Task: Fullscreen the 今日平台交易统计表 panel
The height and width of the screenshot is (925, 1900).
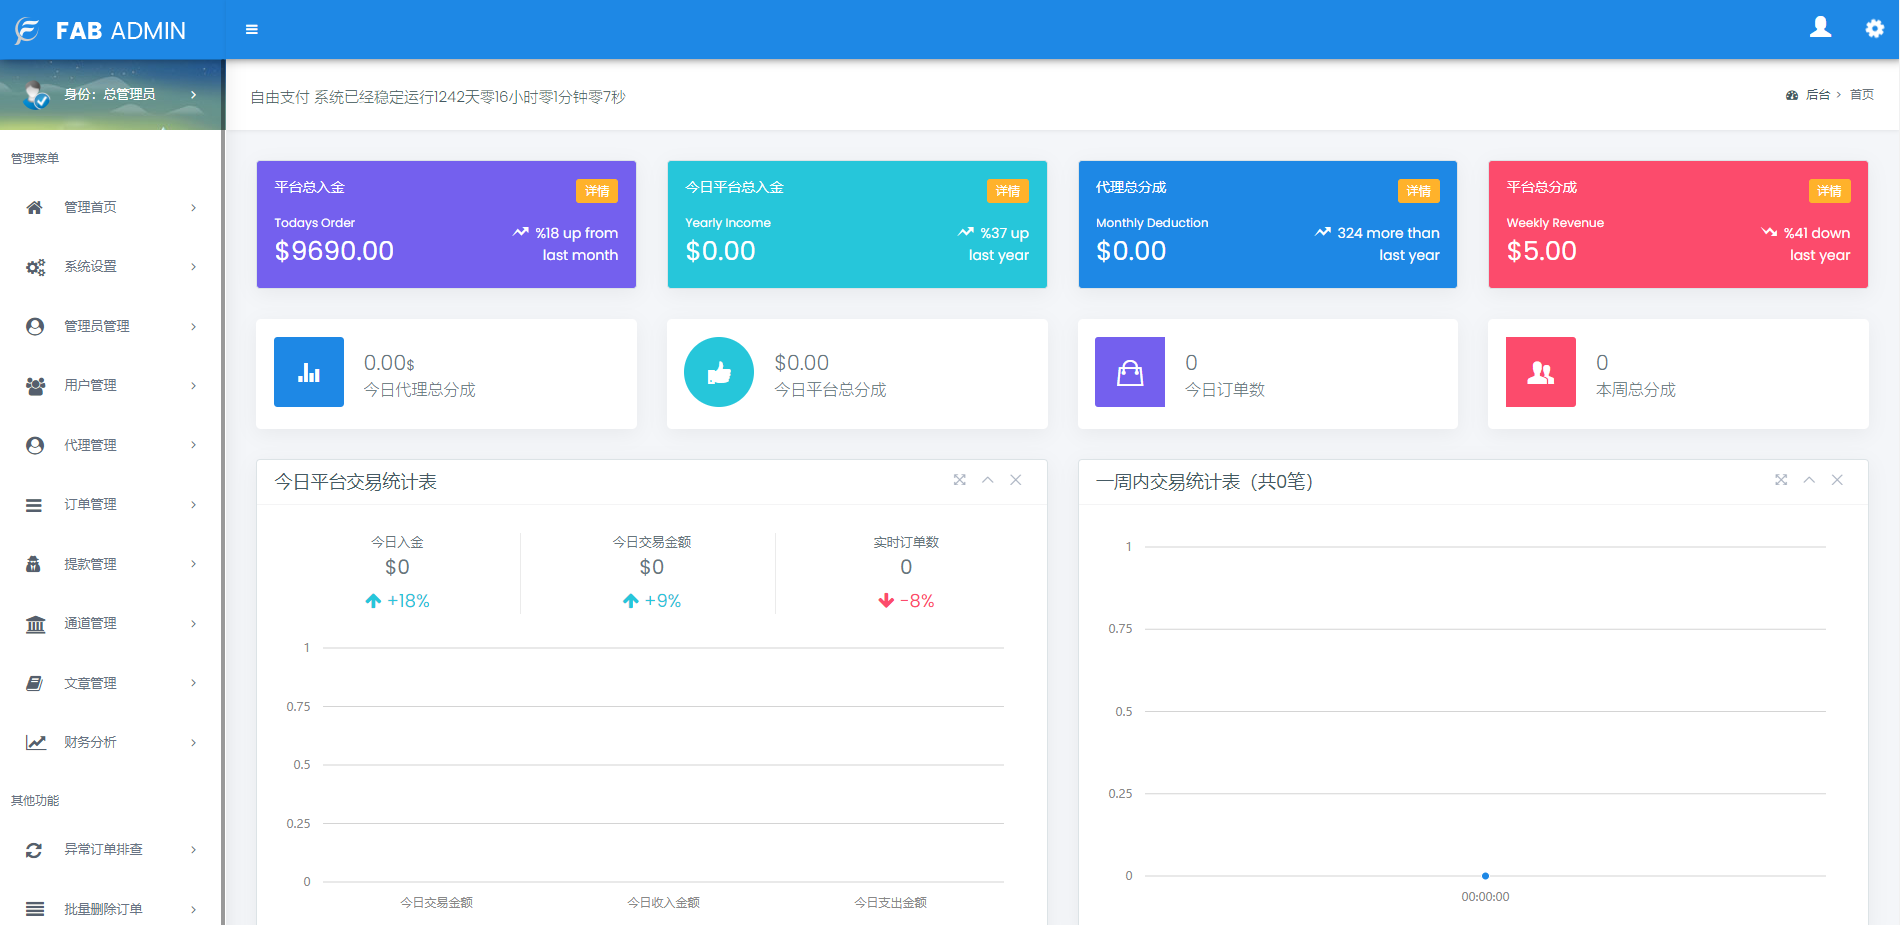Action: pyautogui.click(x=960, y=480)
